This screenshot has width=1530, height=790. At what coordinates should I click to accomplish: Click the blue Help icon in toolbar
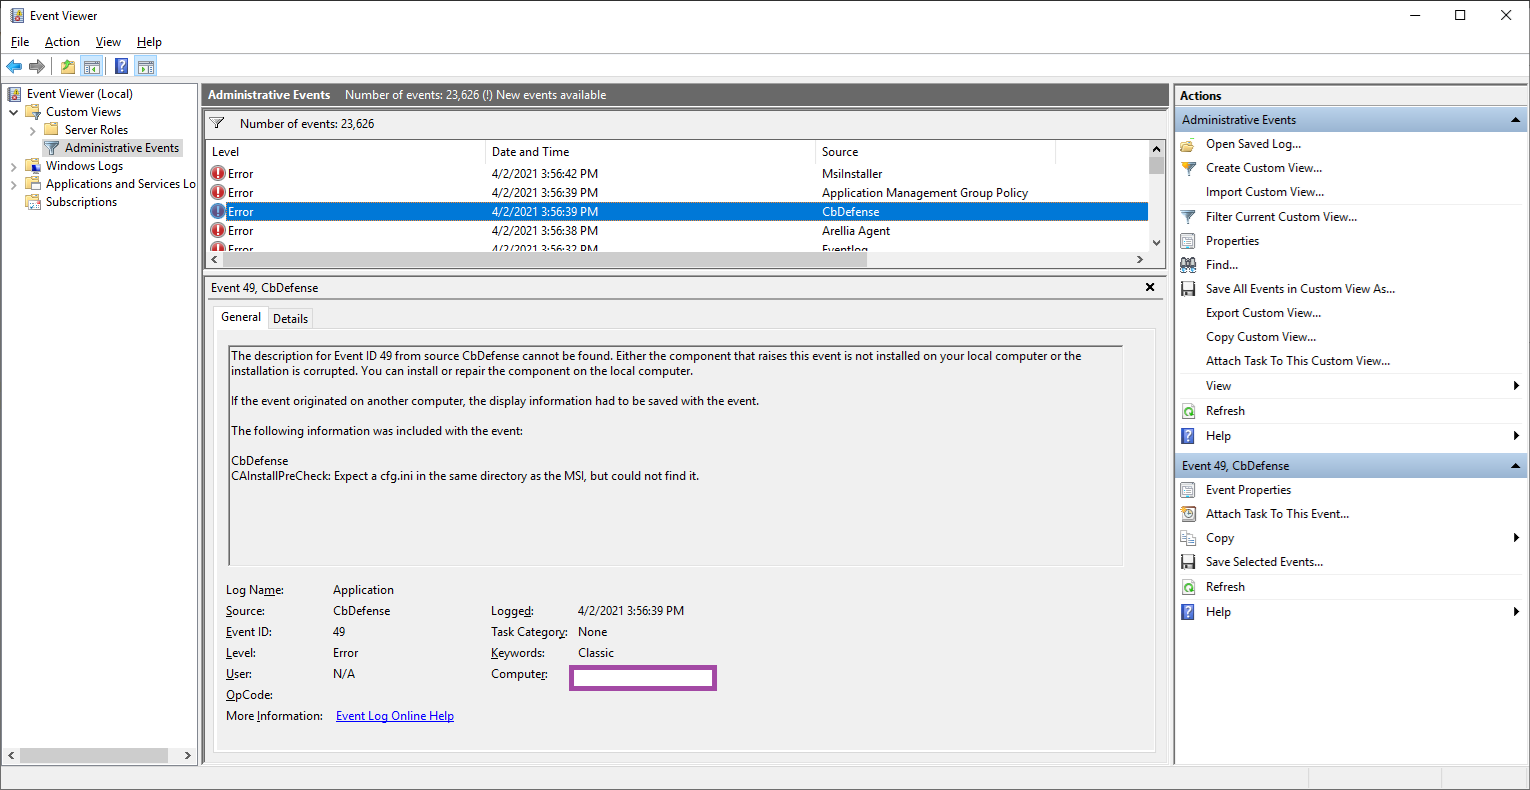click(x=121, y=67)
